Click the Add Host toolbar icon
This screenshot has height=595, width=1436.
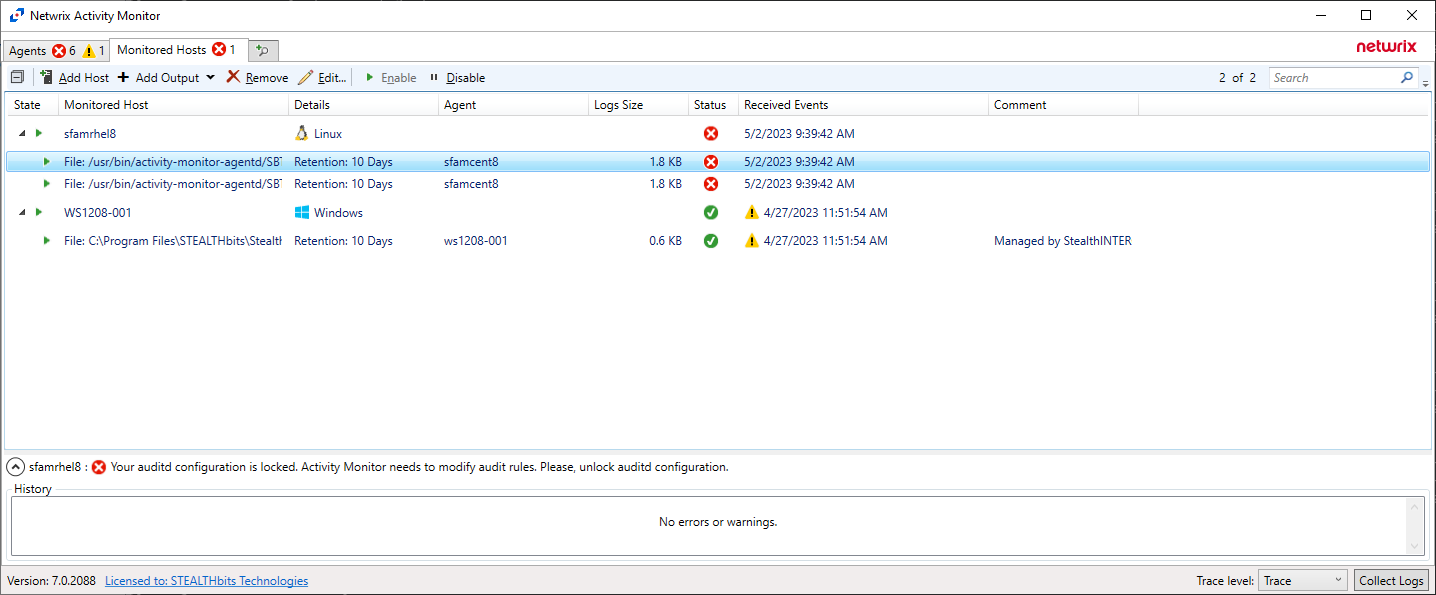(x=47, y=77)
